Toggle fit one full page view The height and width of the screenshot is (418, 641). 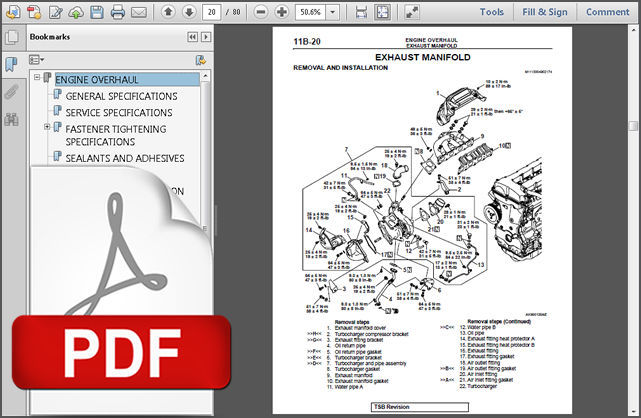(x=383, y=12)
